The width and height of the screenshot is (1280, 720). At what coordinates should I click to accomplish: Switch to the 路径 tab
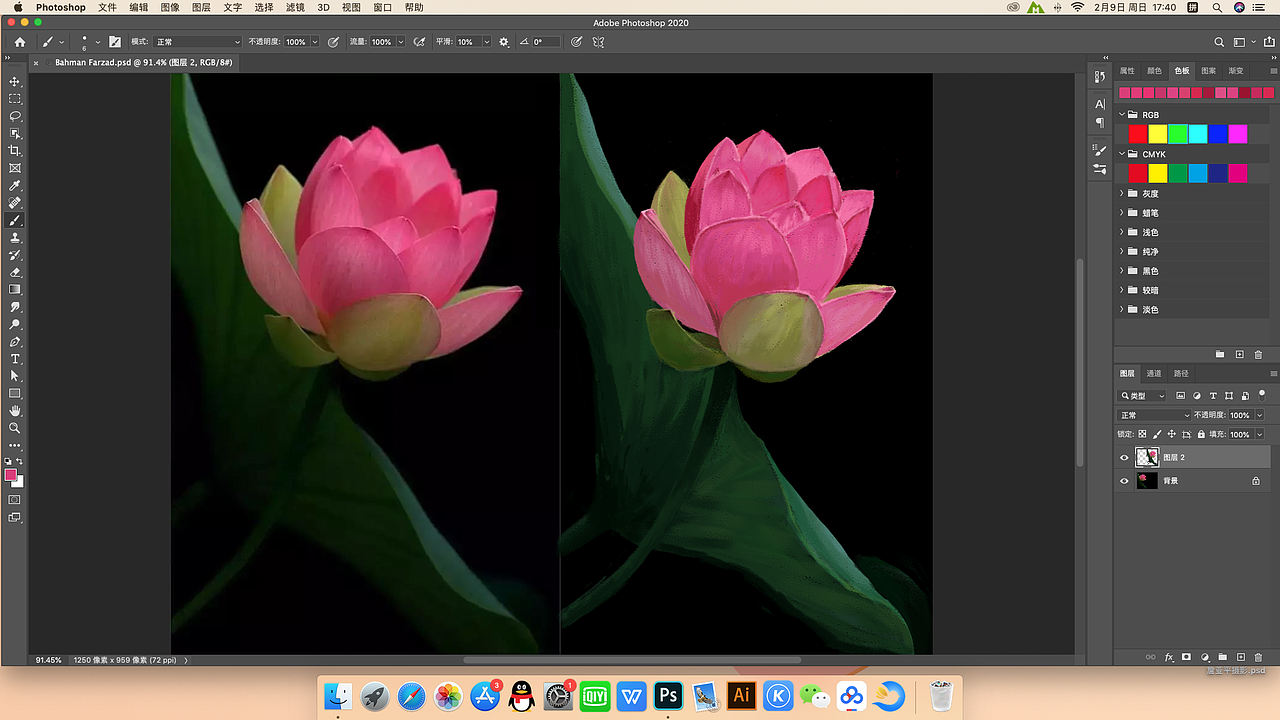pyautogui.click(x=1181, y=373)
